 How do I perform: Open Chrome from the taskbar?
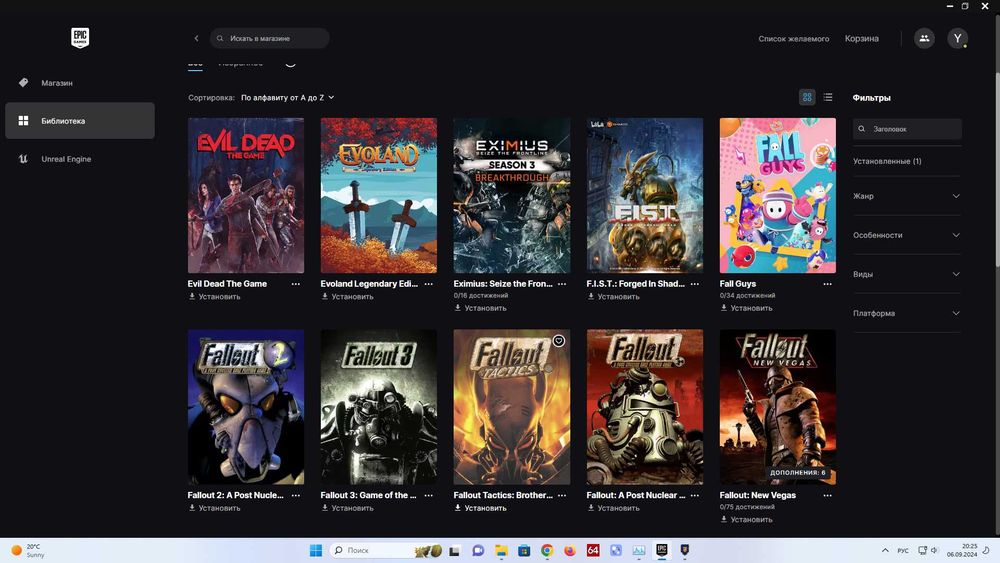(547, 550)
